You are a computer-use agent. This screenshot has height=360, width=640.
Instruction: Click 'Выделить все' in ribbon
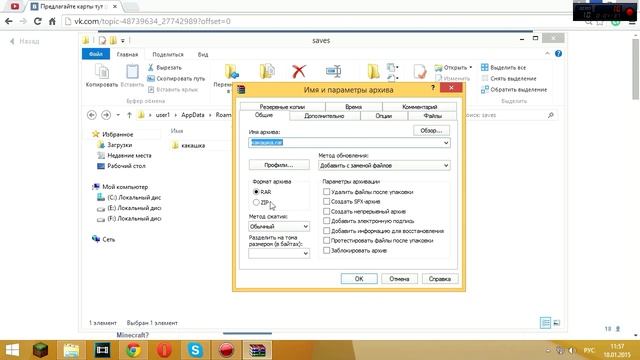[503, 67]
